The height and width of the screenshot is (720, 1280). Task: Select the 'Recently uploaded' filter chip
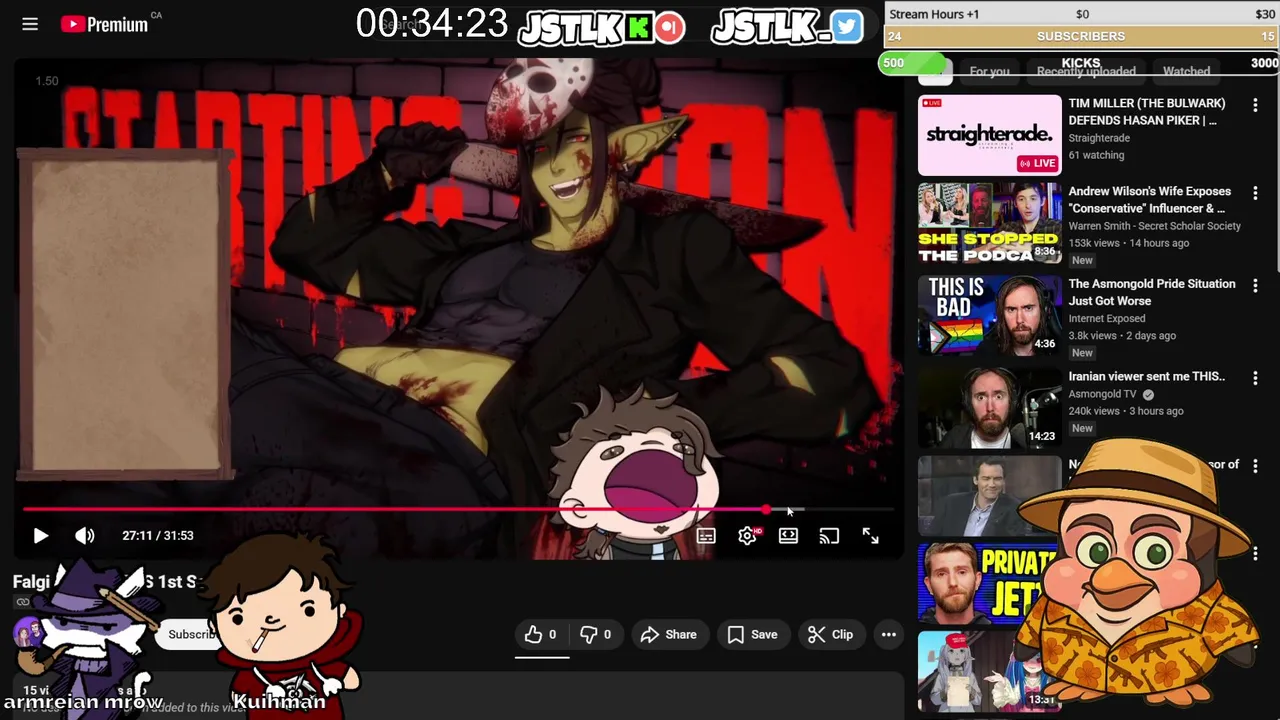click(1086, 71)
